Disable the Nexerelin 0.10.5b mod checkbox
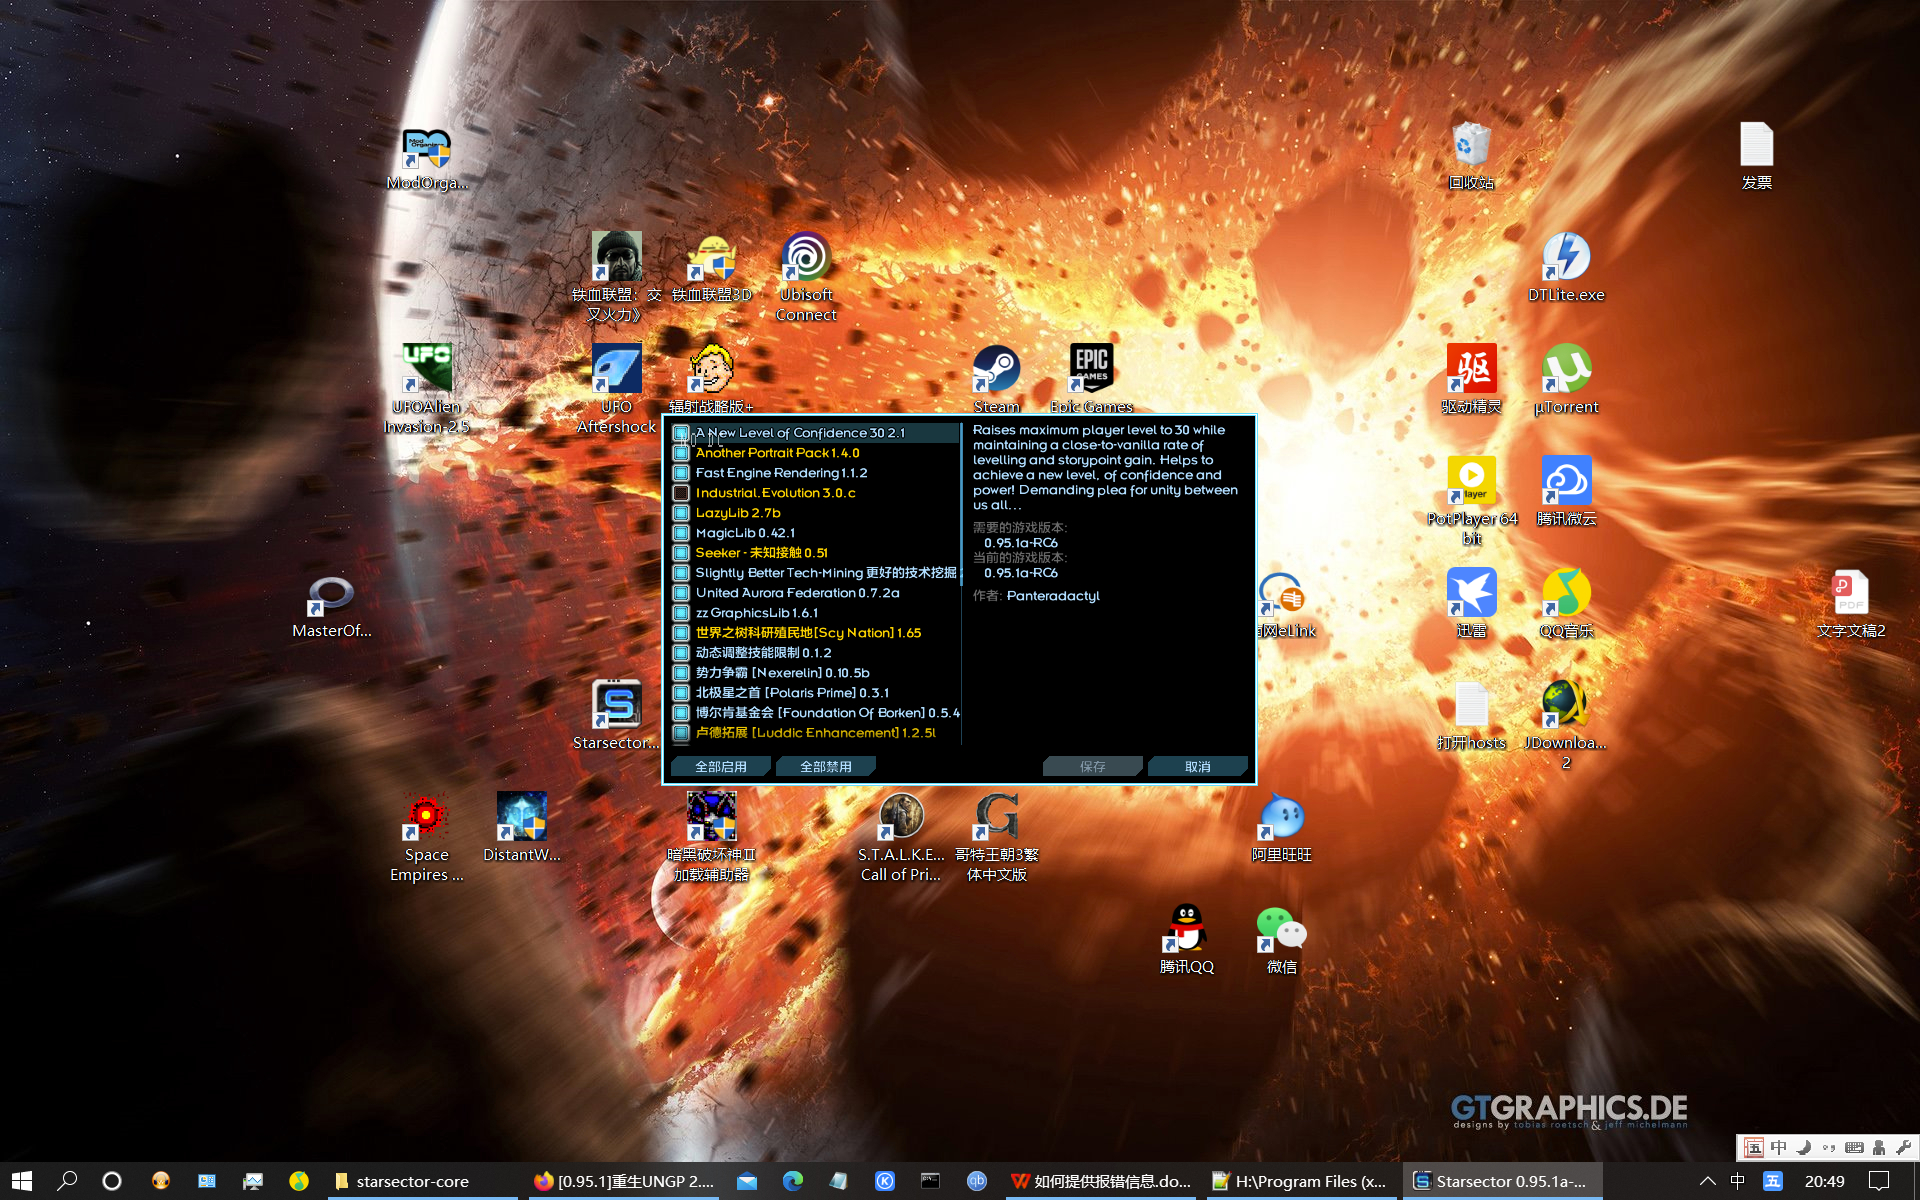 [x=681, y=673]
